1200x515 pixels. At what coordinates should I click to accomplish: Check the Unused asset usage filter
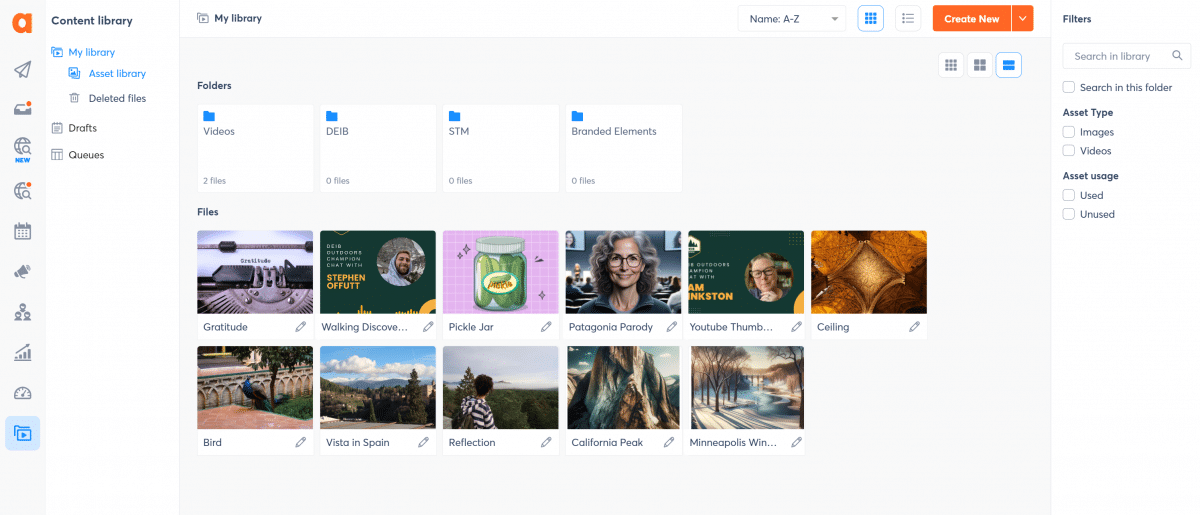click(x=1069, y=214)
